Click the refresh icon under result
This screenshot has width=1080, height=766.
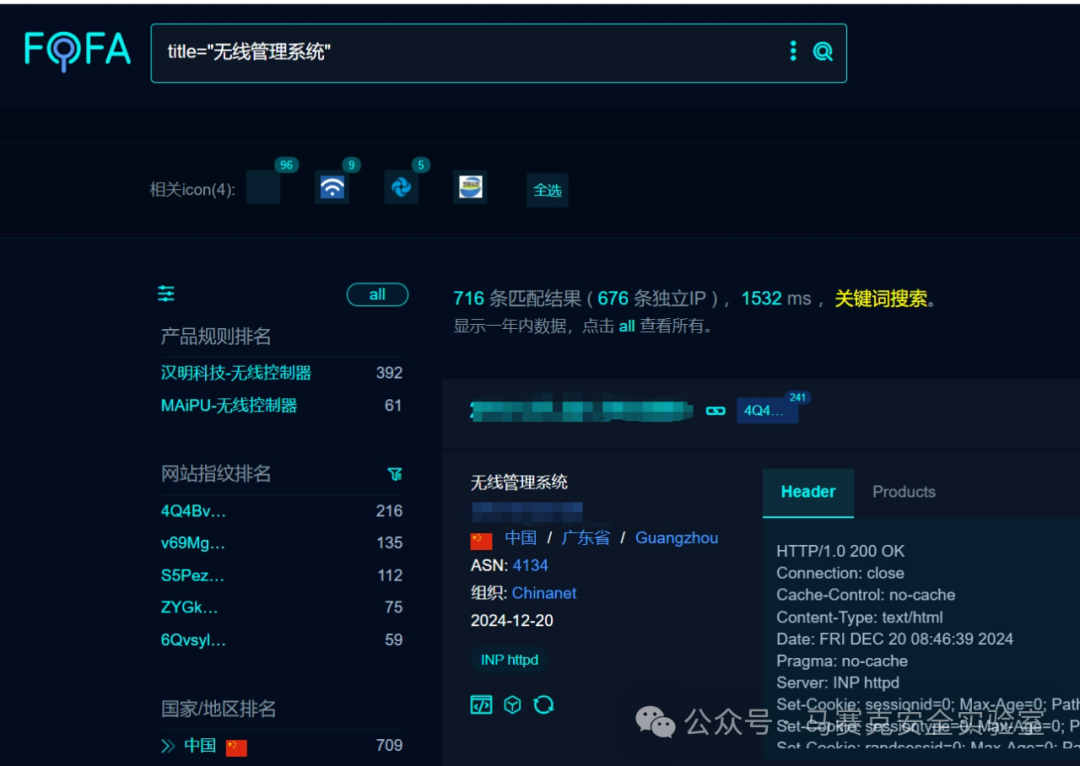coord(543,705)
